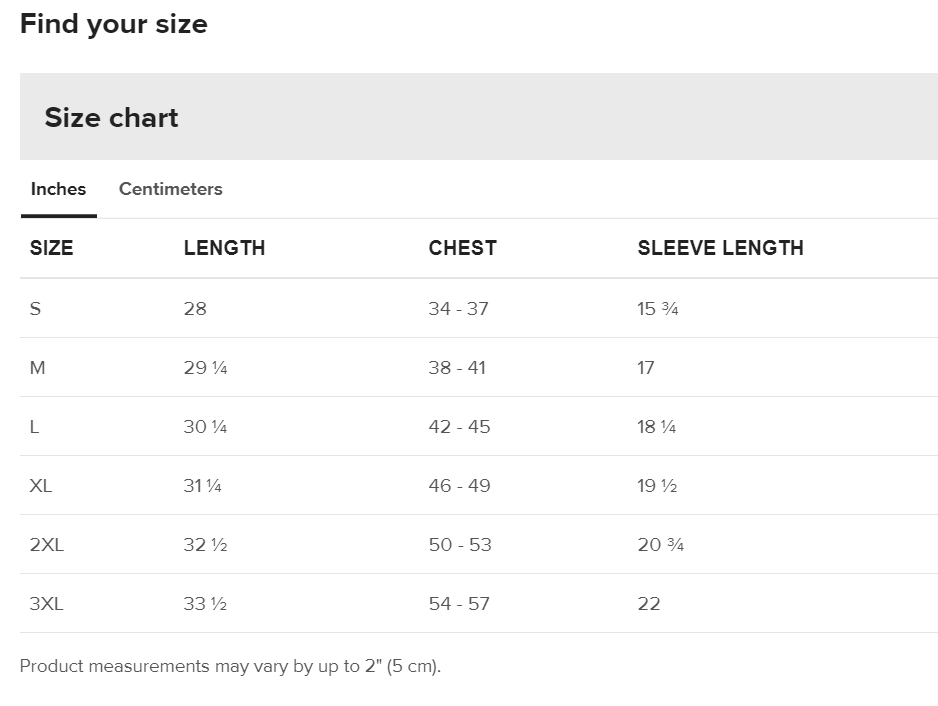Select the S size row label
938x706 pixels.
point(35,308)
